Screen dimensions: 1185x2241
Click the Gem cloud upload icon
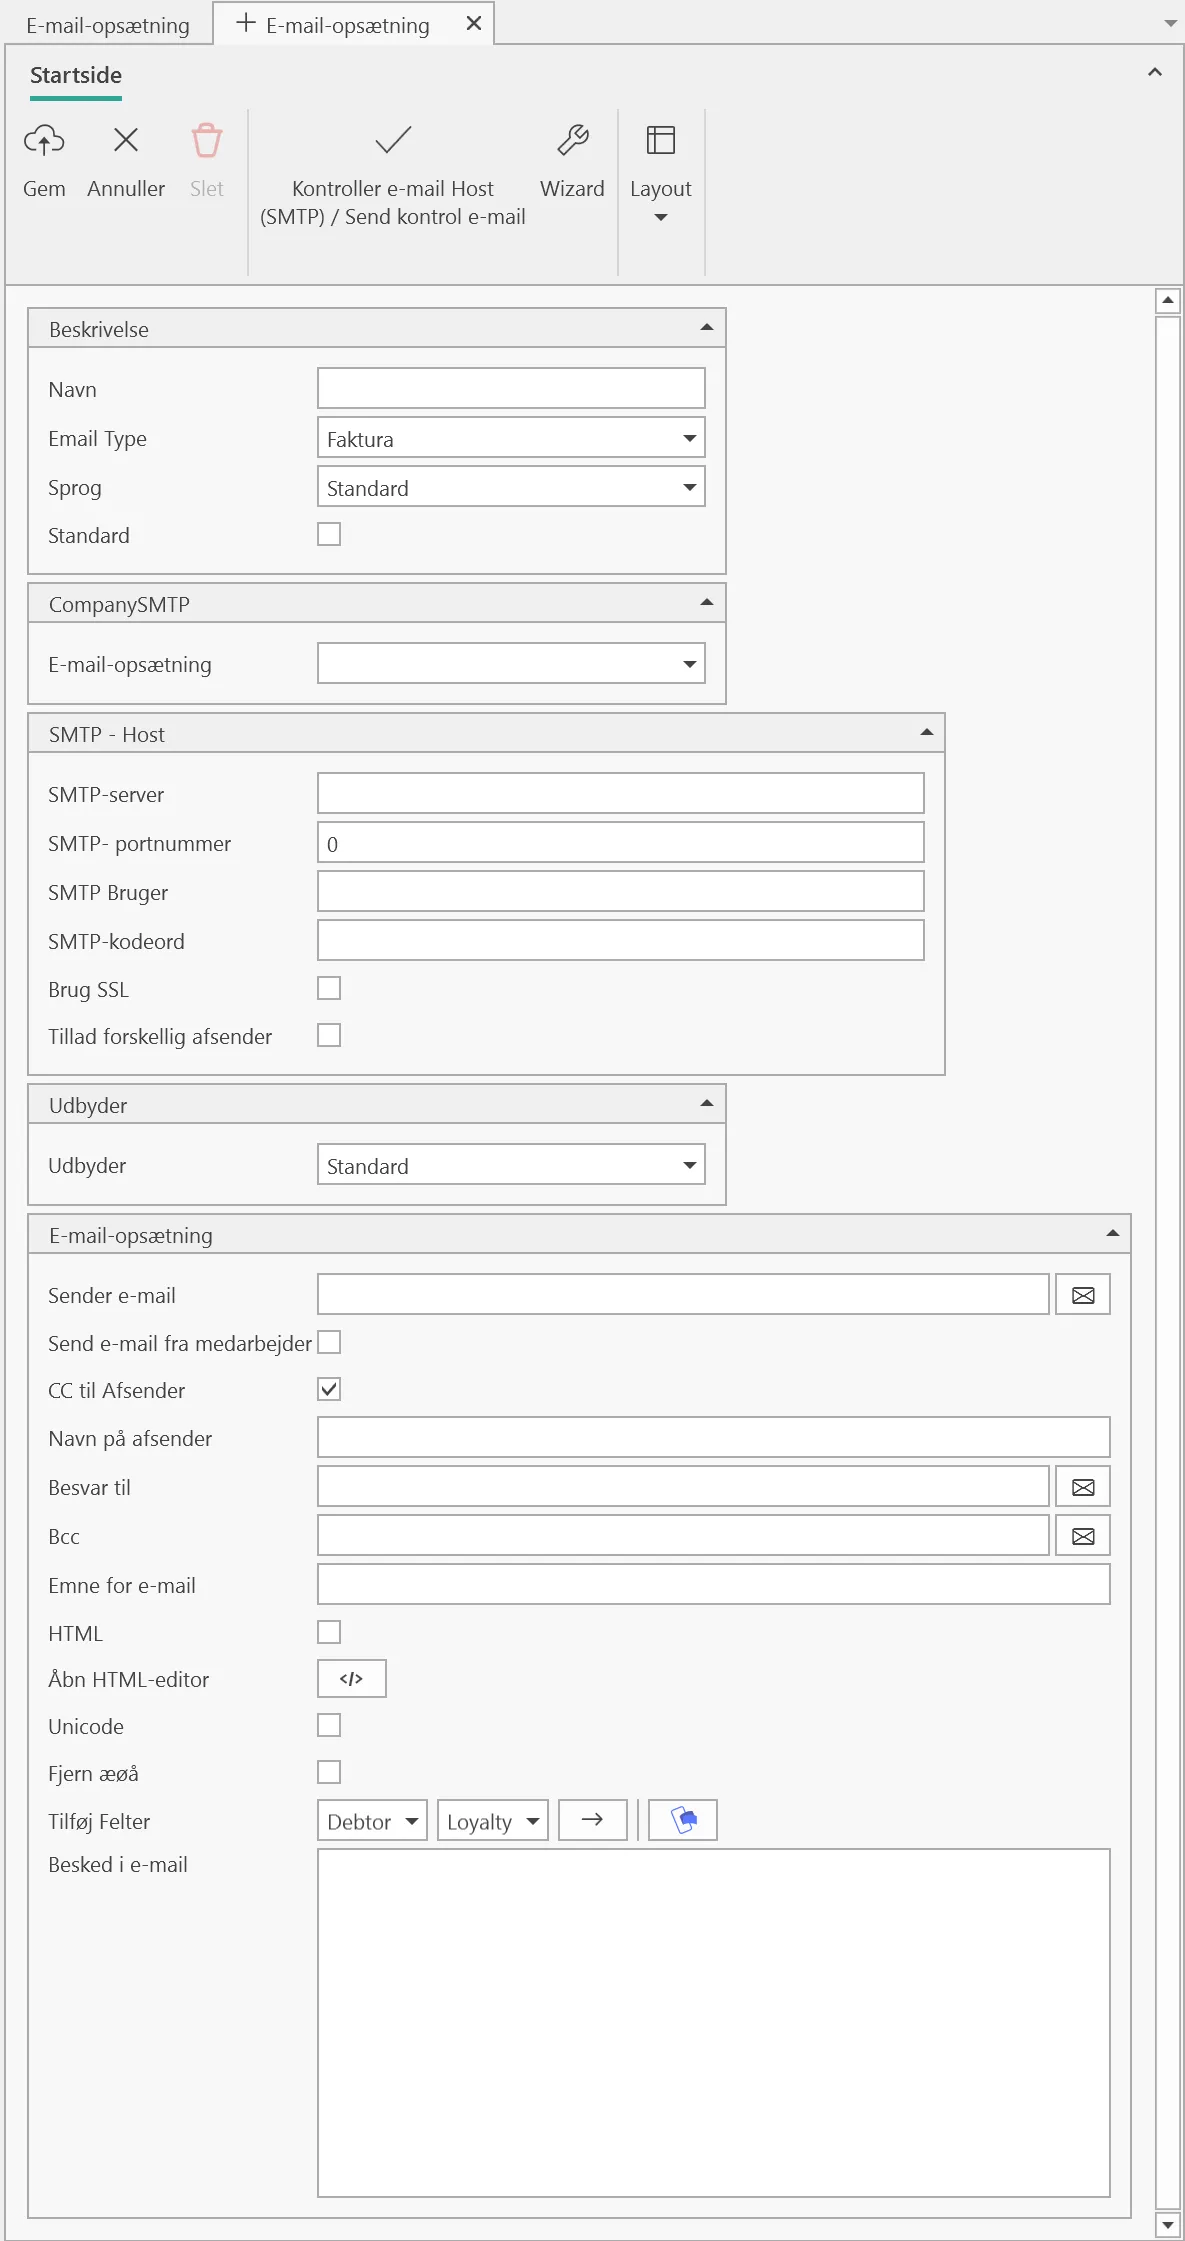tap(44, 140)
